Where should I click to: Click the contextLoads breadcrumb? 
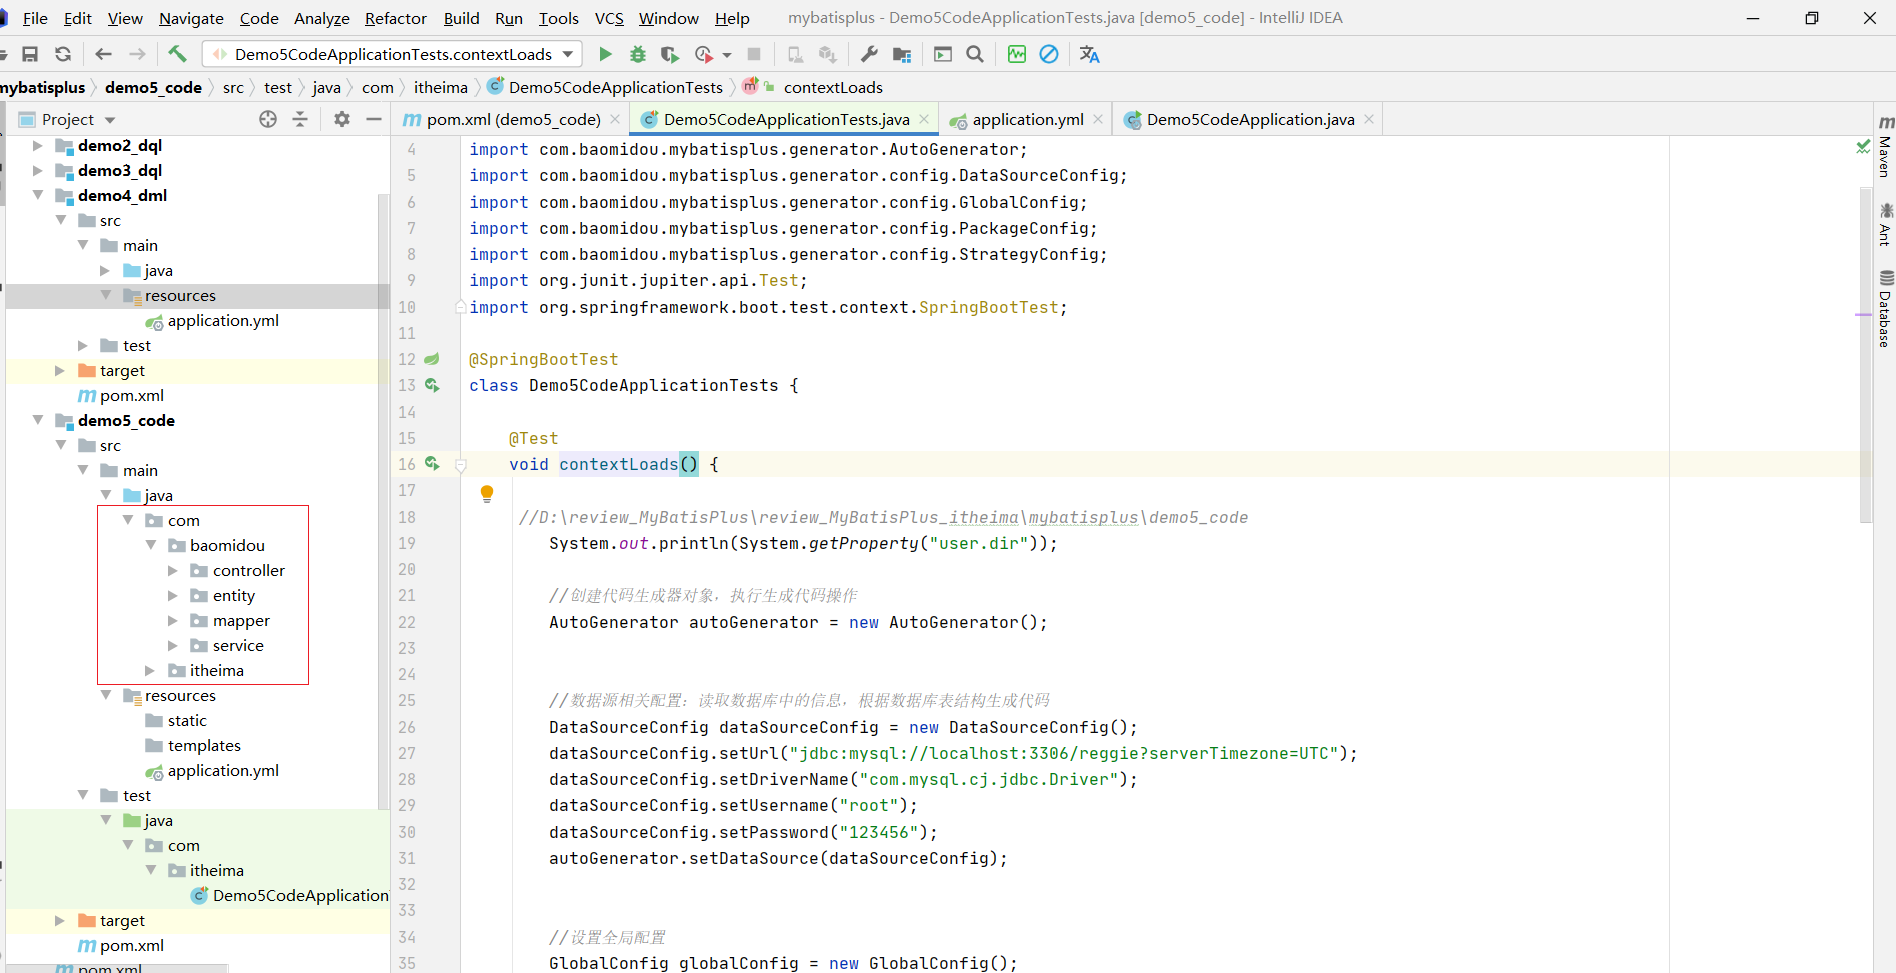pos(833,87)
